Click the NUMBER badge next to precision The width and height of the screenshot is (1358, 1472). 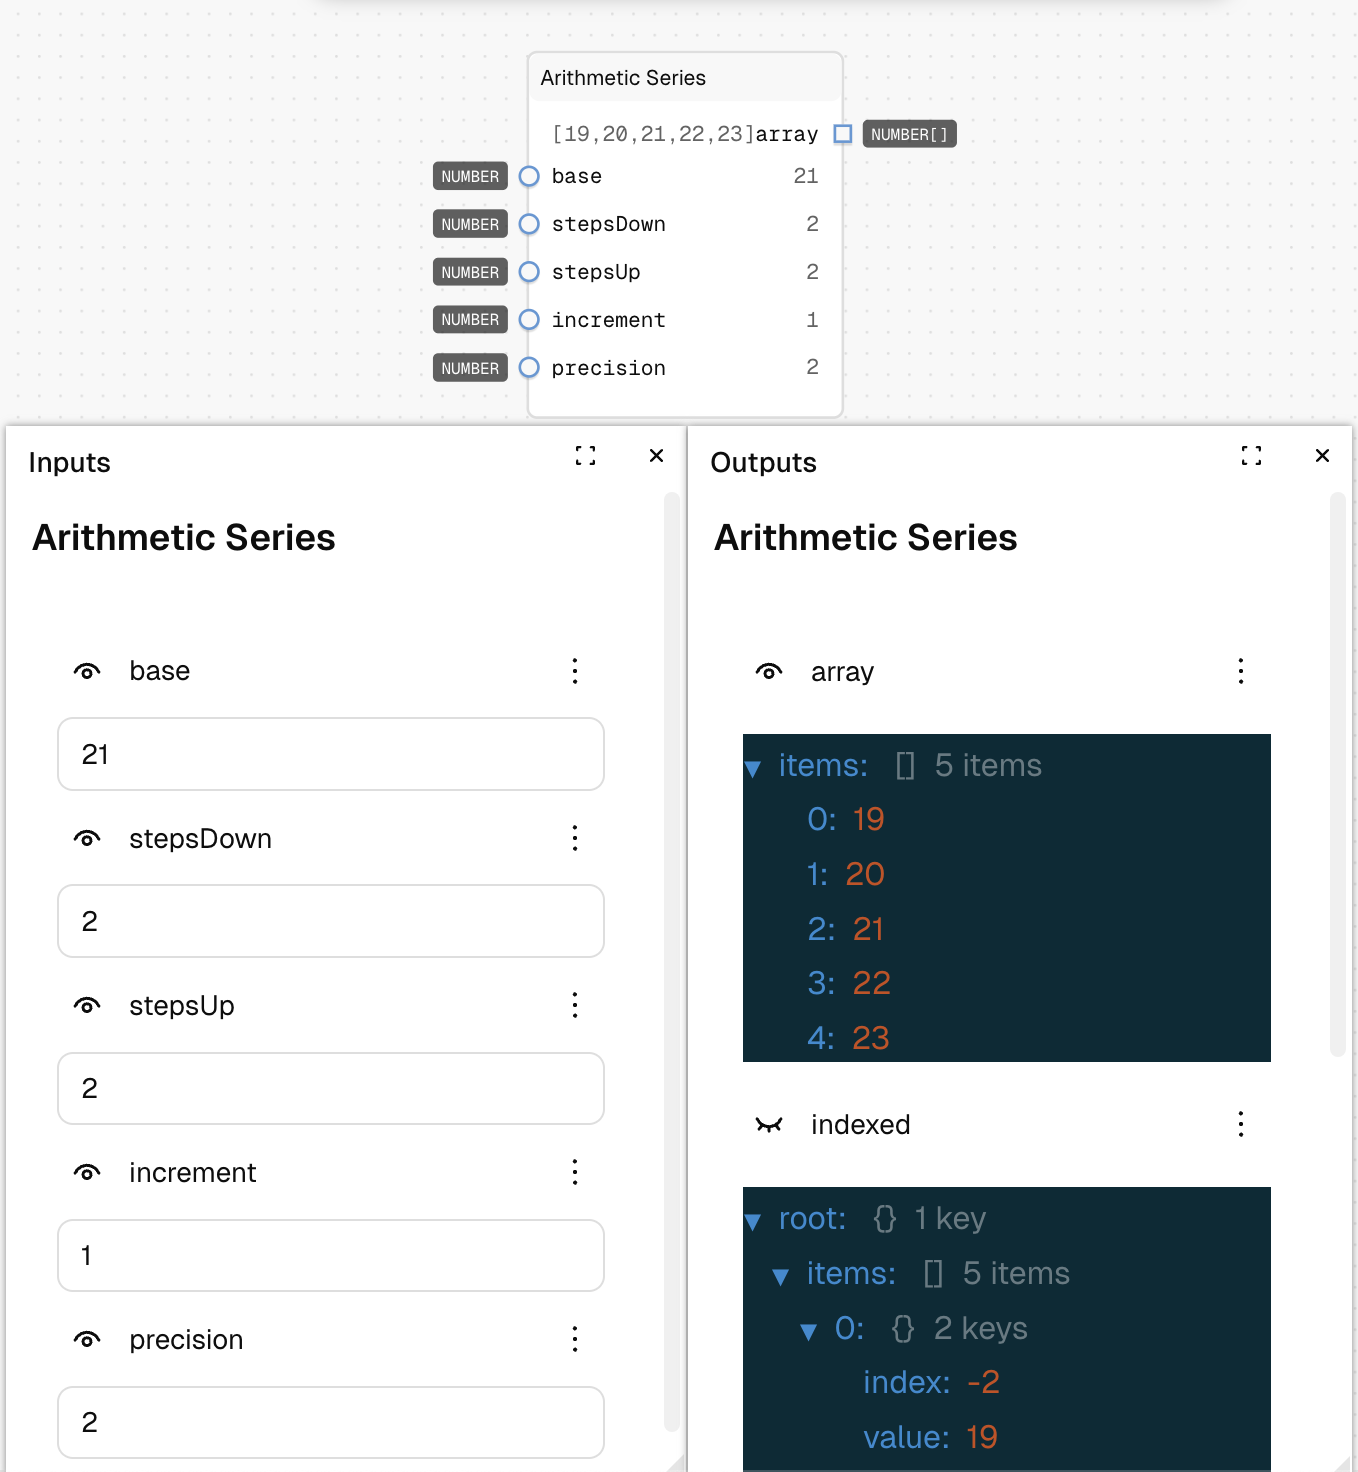pyautogui.click(x=470, y=368)
